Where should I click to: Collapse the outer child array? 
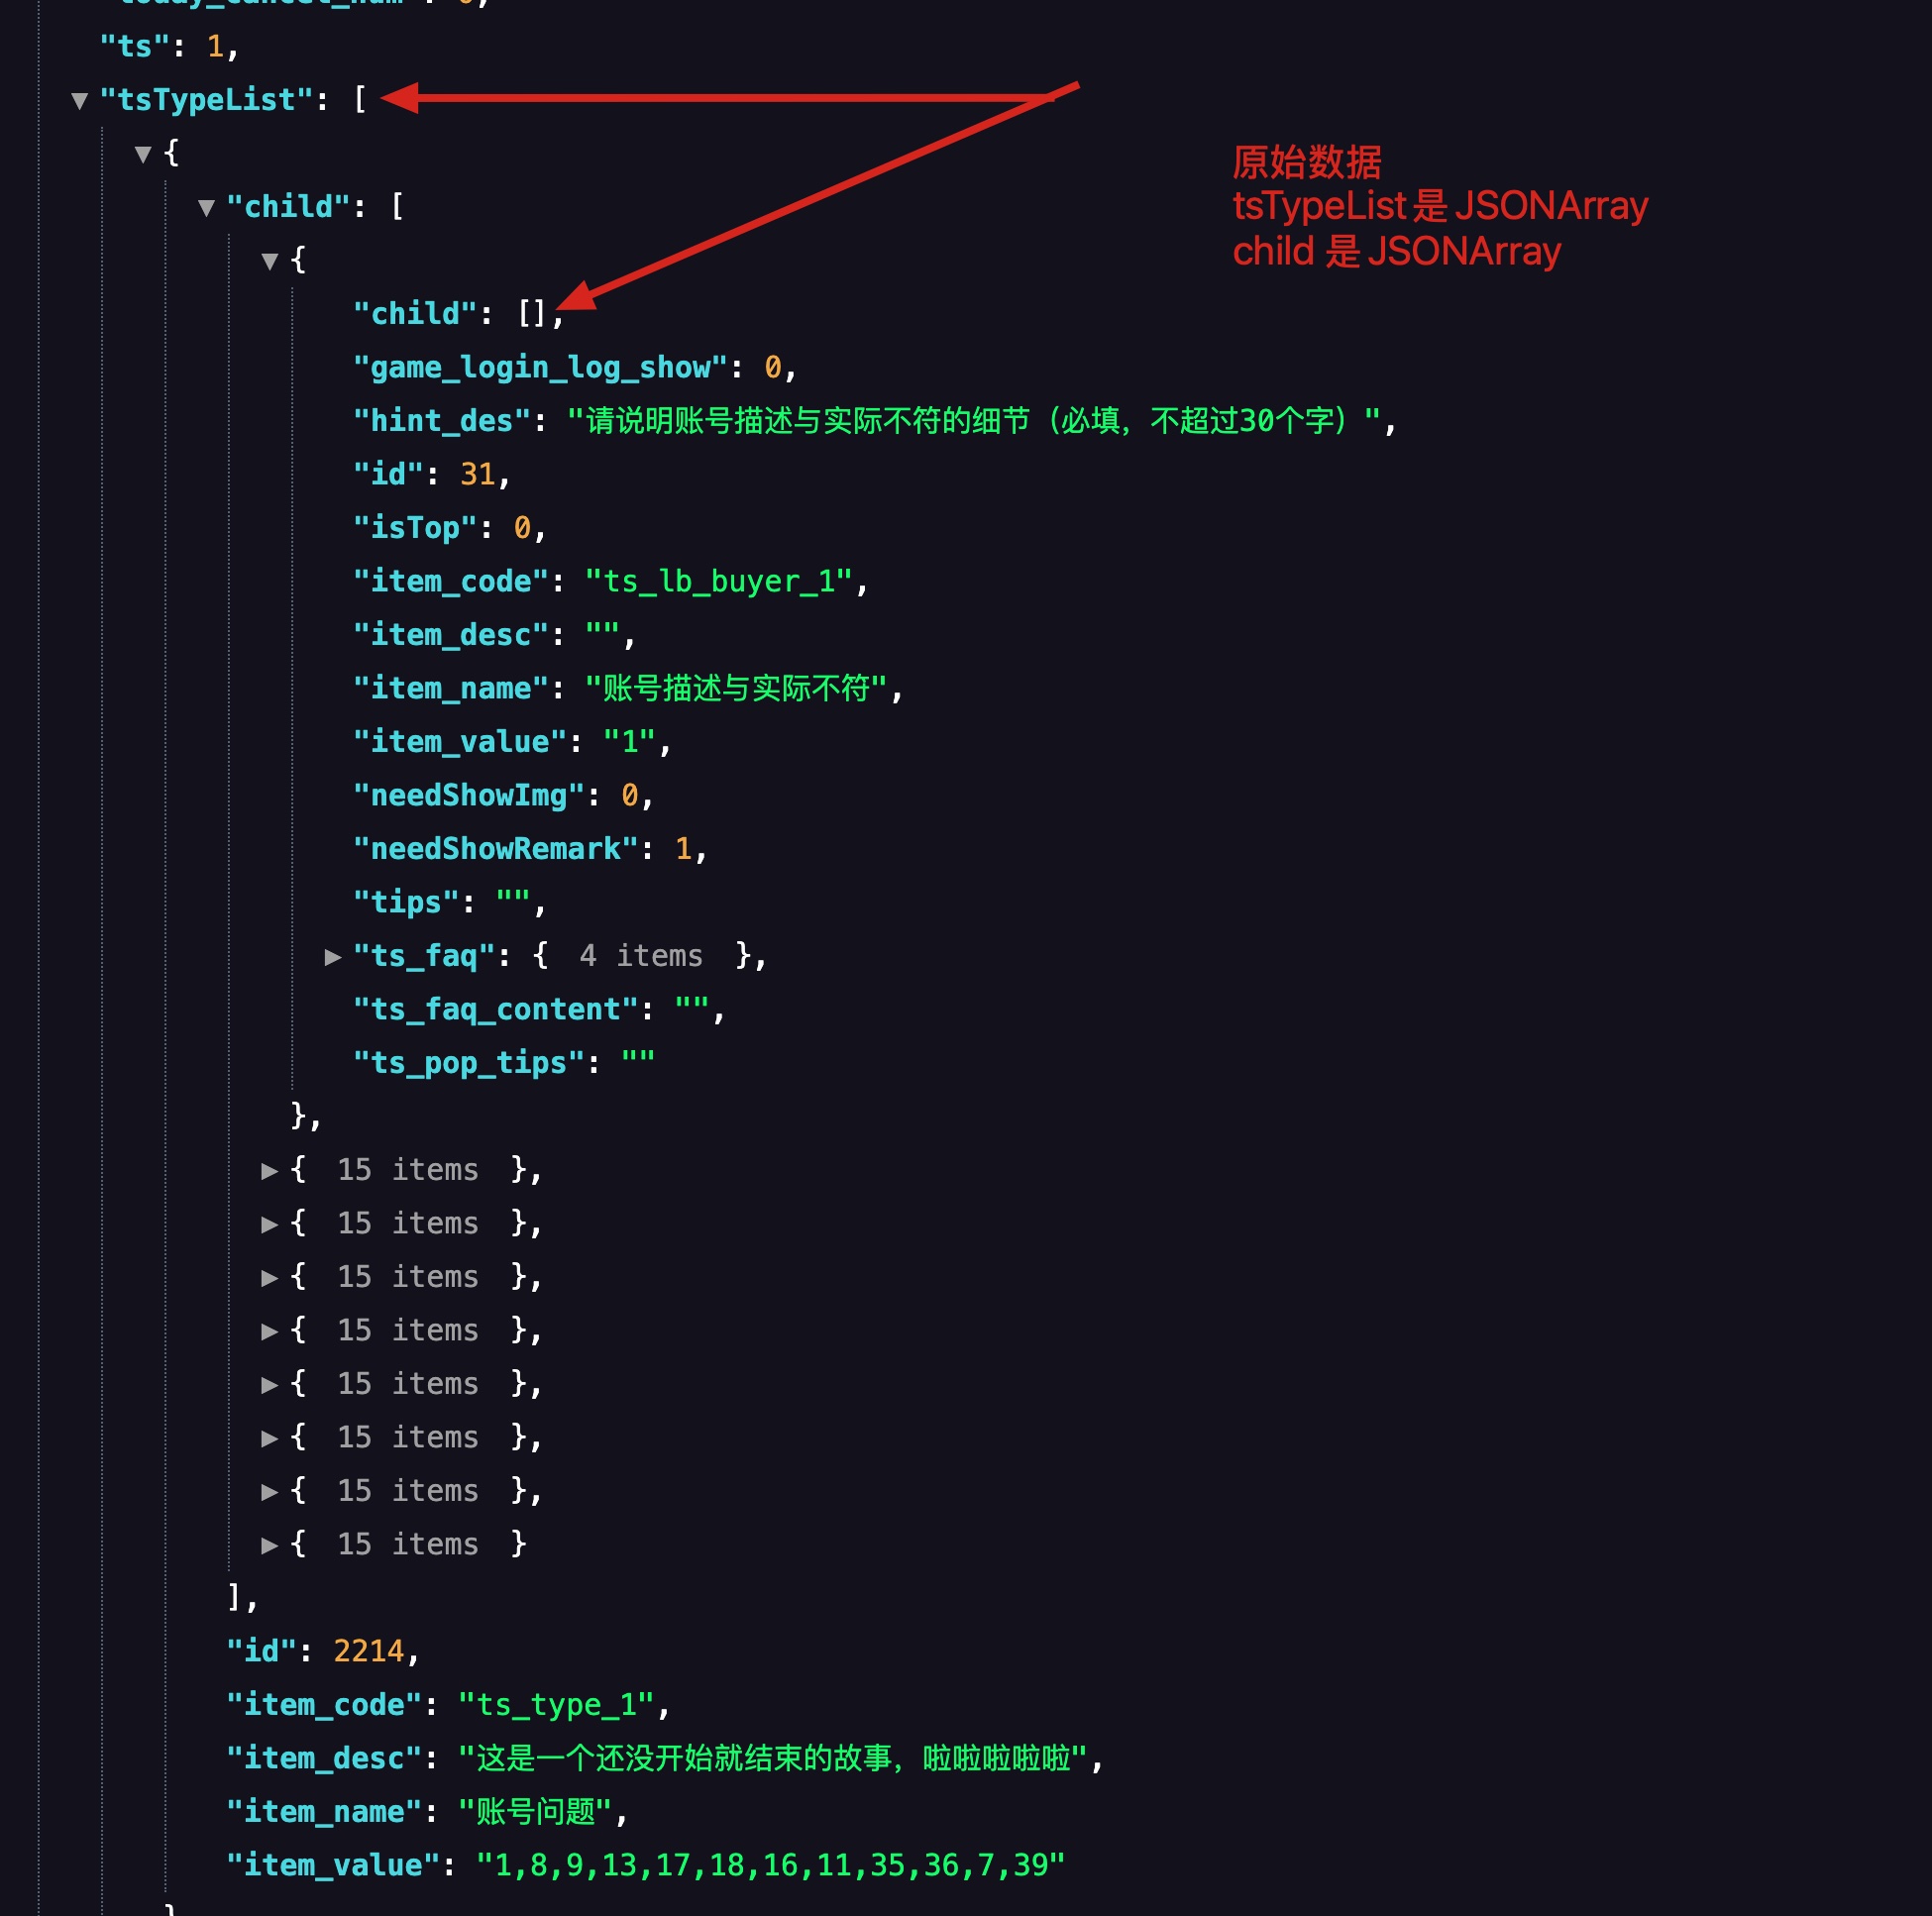(x=206, y=208)
